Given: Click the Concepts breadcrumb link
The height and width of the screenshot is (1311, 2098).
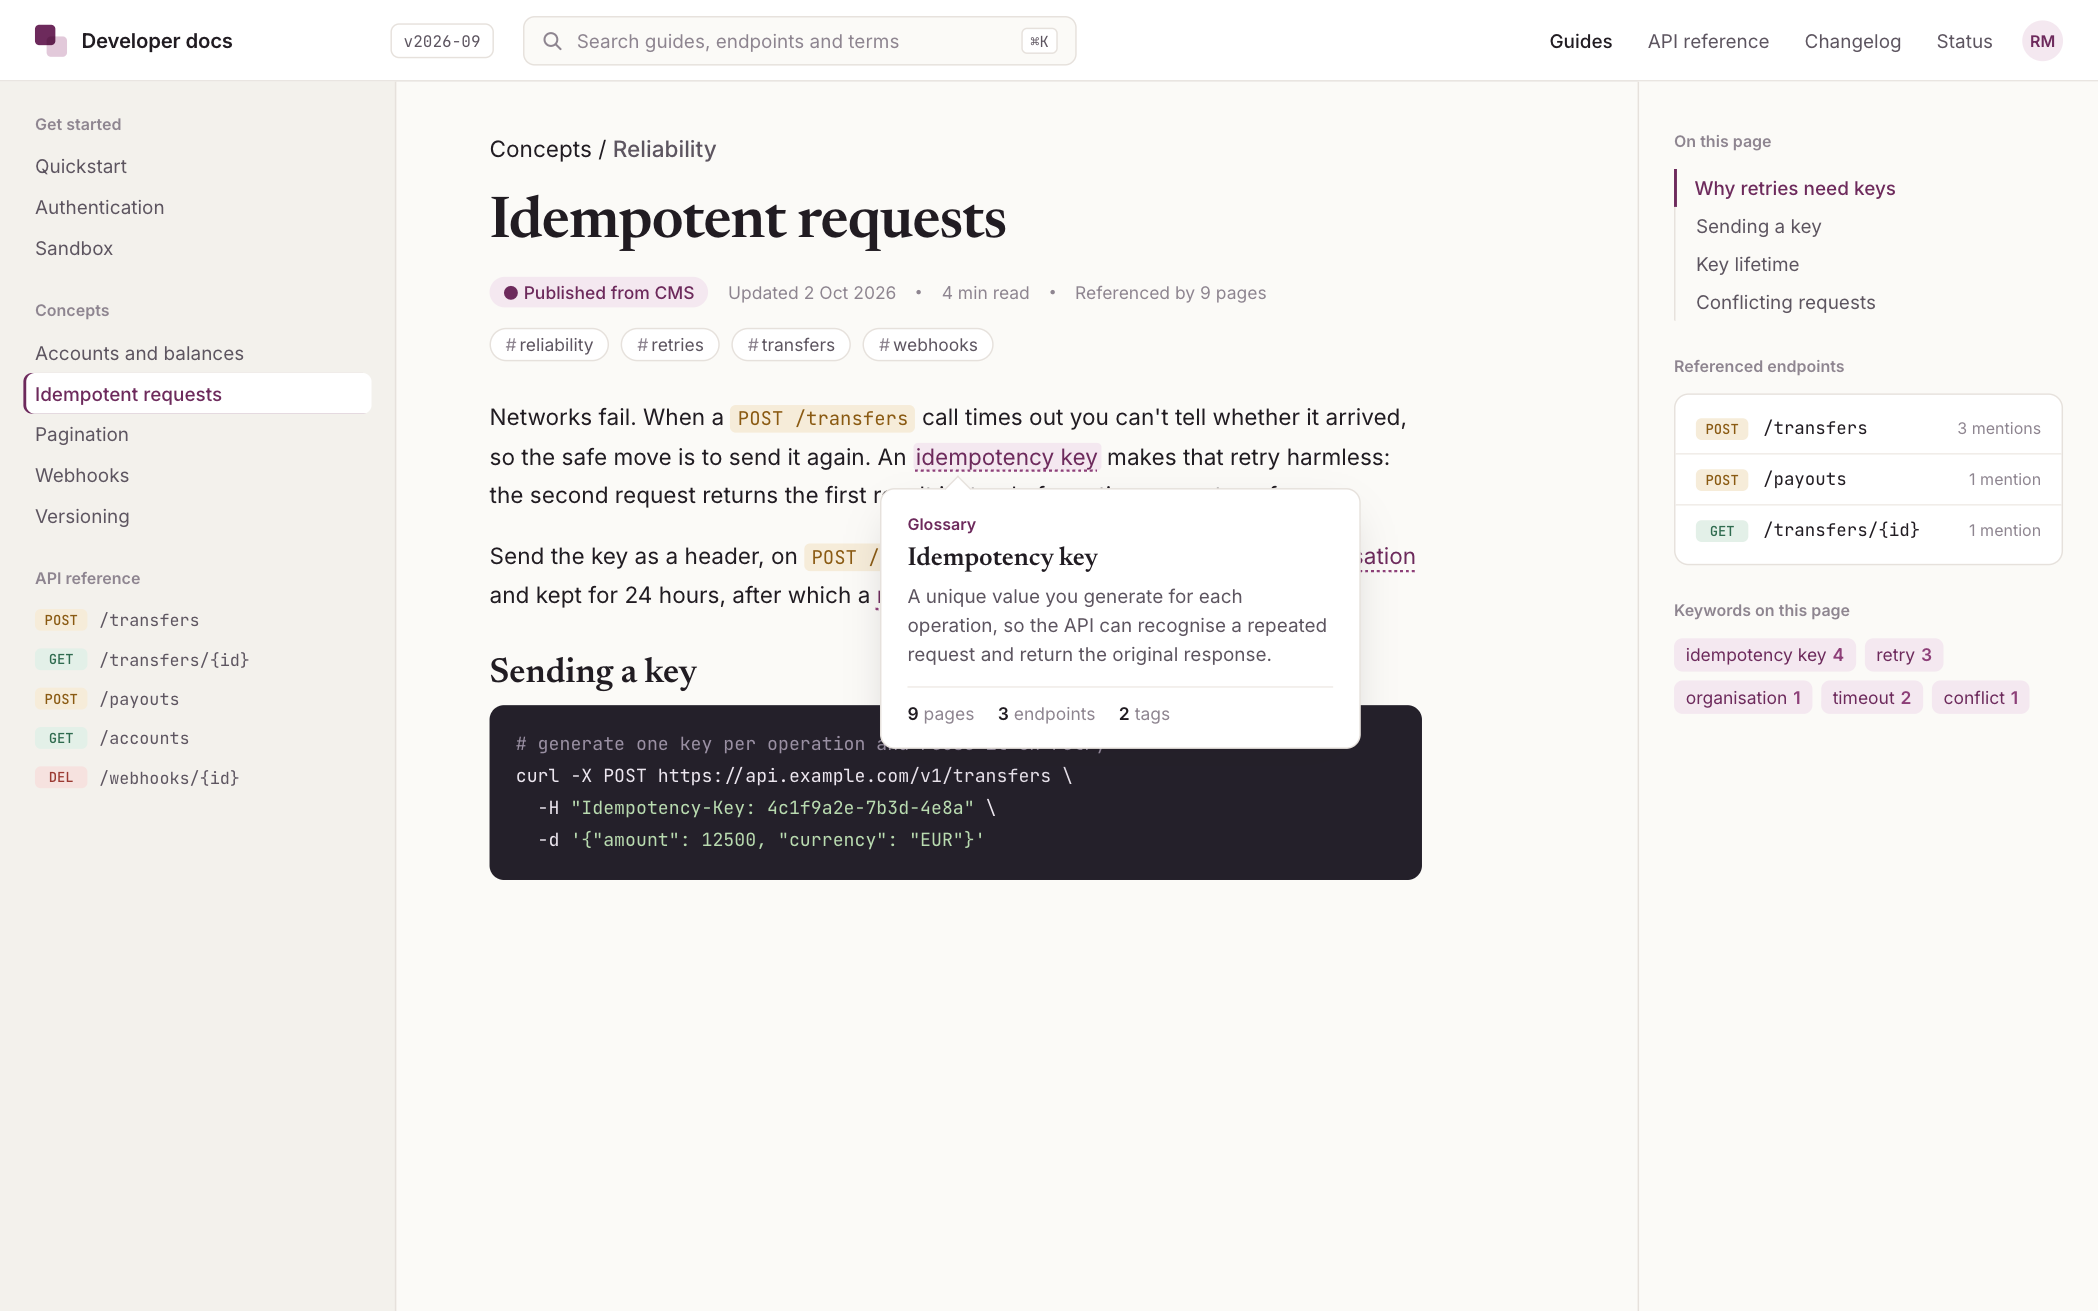Looking at the screenshot, I should coord(540,149).
